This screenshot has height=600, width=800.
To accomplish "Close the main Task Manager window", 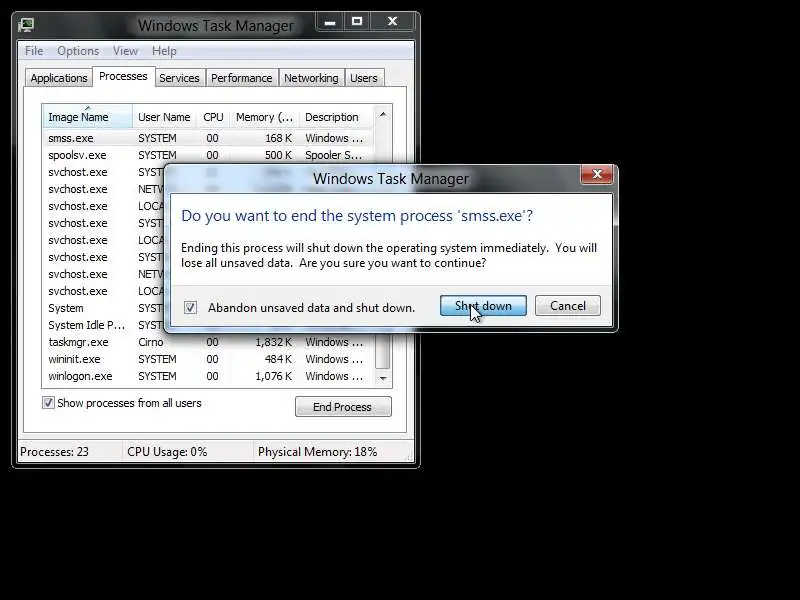I will (392, 22).
